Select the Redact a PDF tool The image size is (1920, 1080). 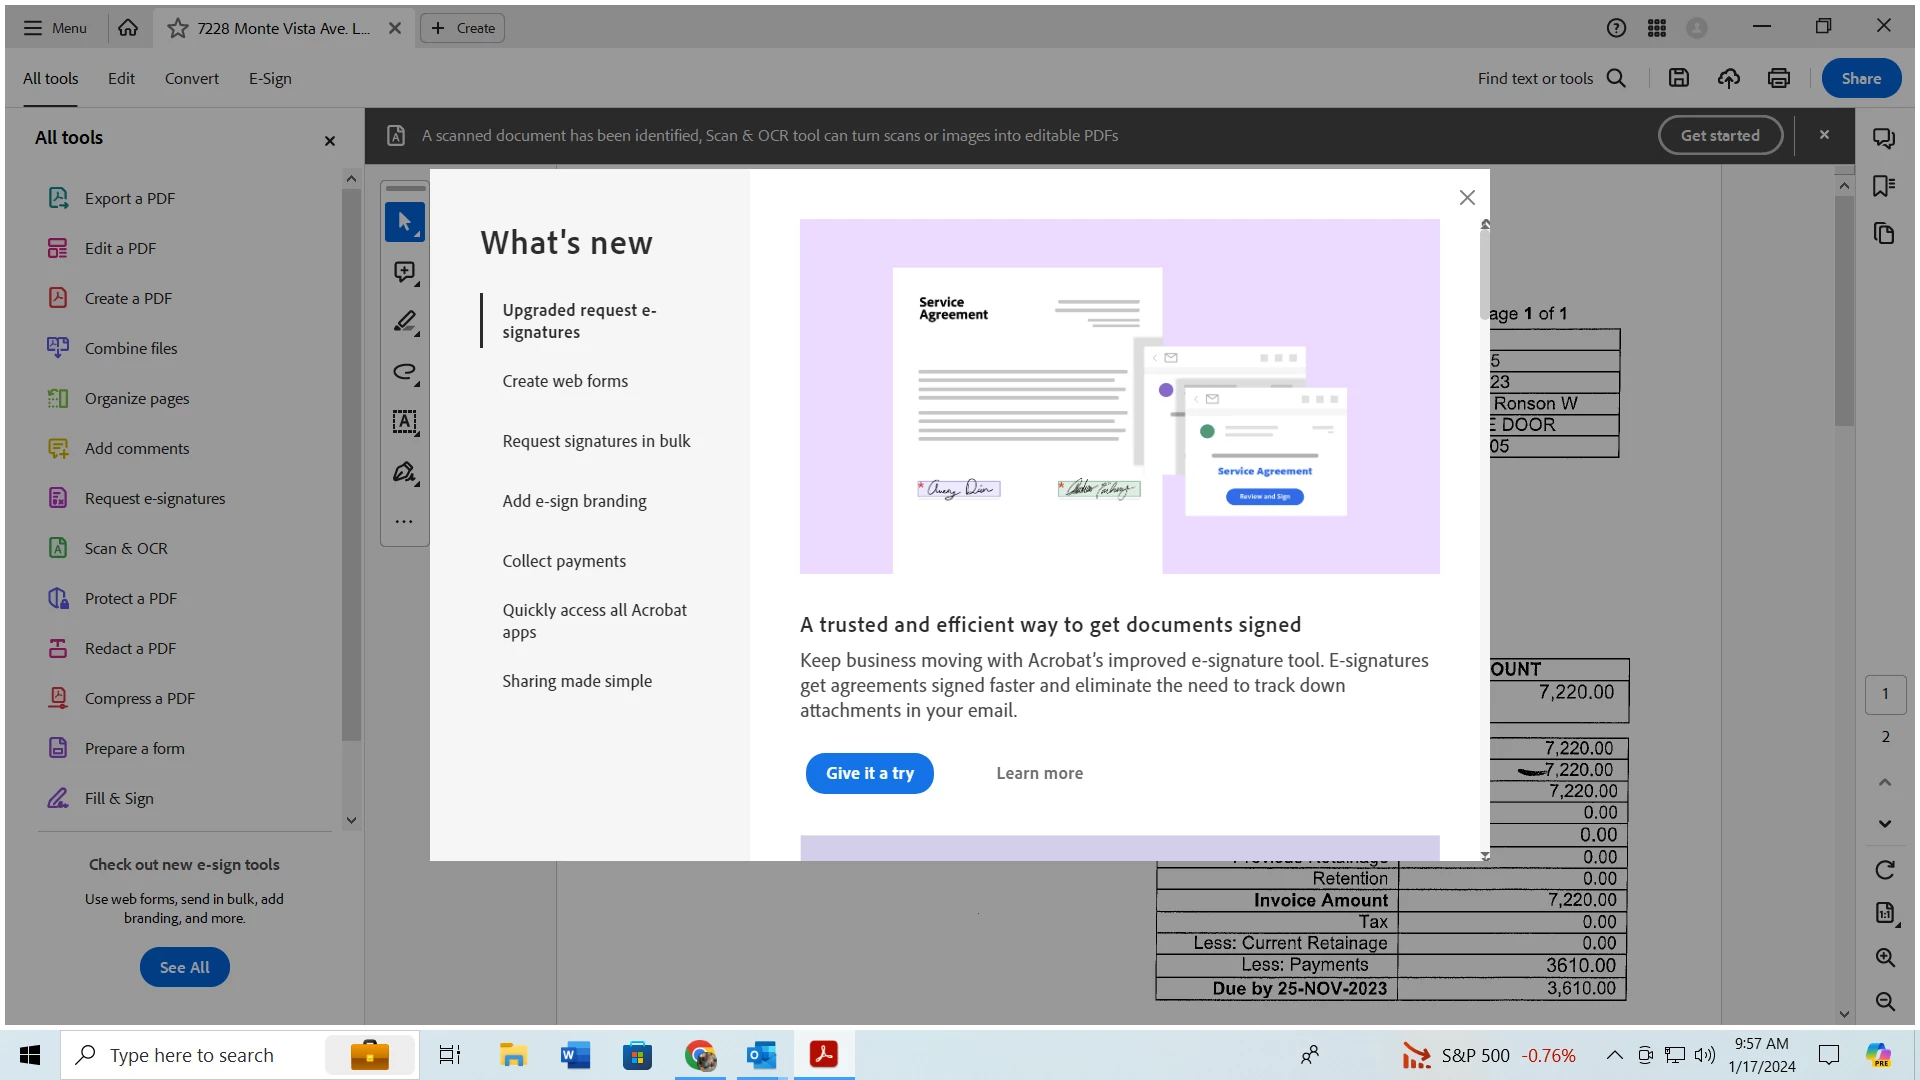pos(130,648)
